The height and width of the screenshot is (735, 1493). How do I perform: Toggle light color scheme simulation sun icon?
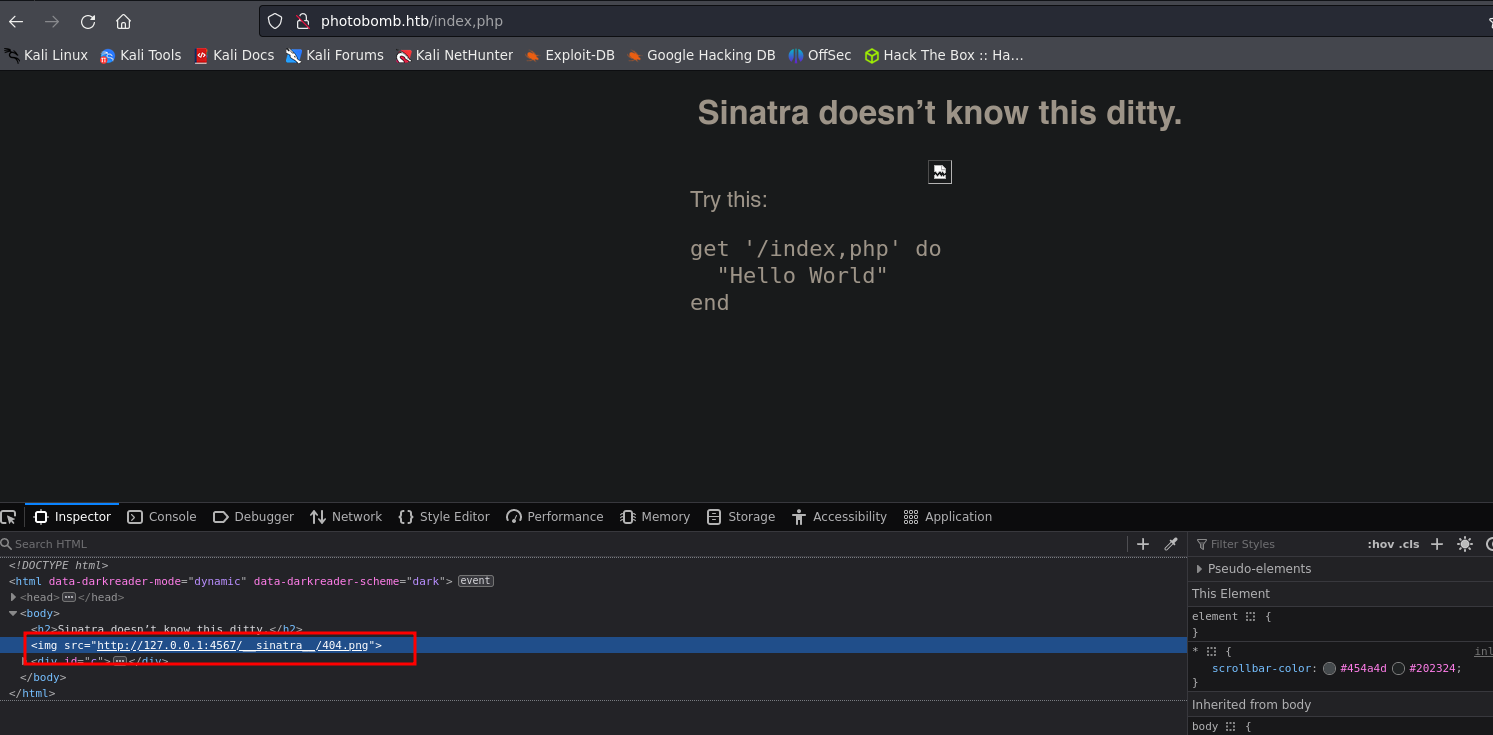[1465, 544]
